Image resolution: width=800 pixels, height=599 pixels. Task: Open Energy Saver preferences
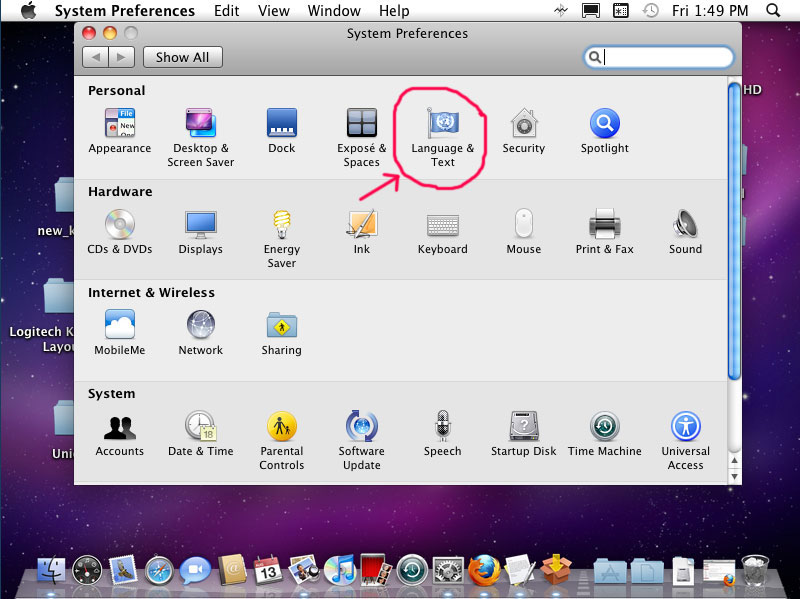coord(282,239)
